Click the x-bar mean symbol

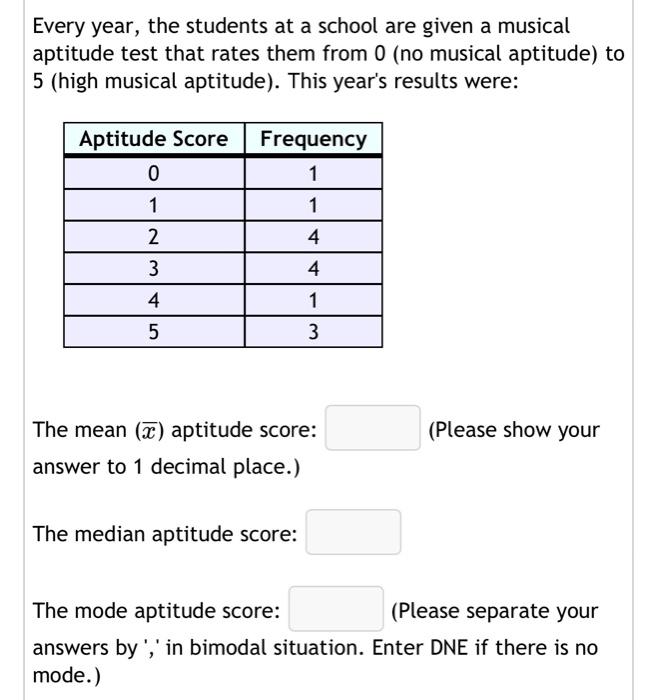(149, 431)
